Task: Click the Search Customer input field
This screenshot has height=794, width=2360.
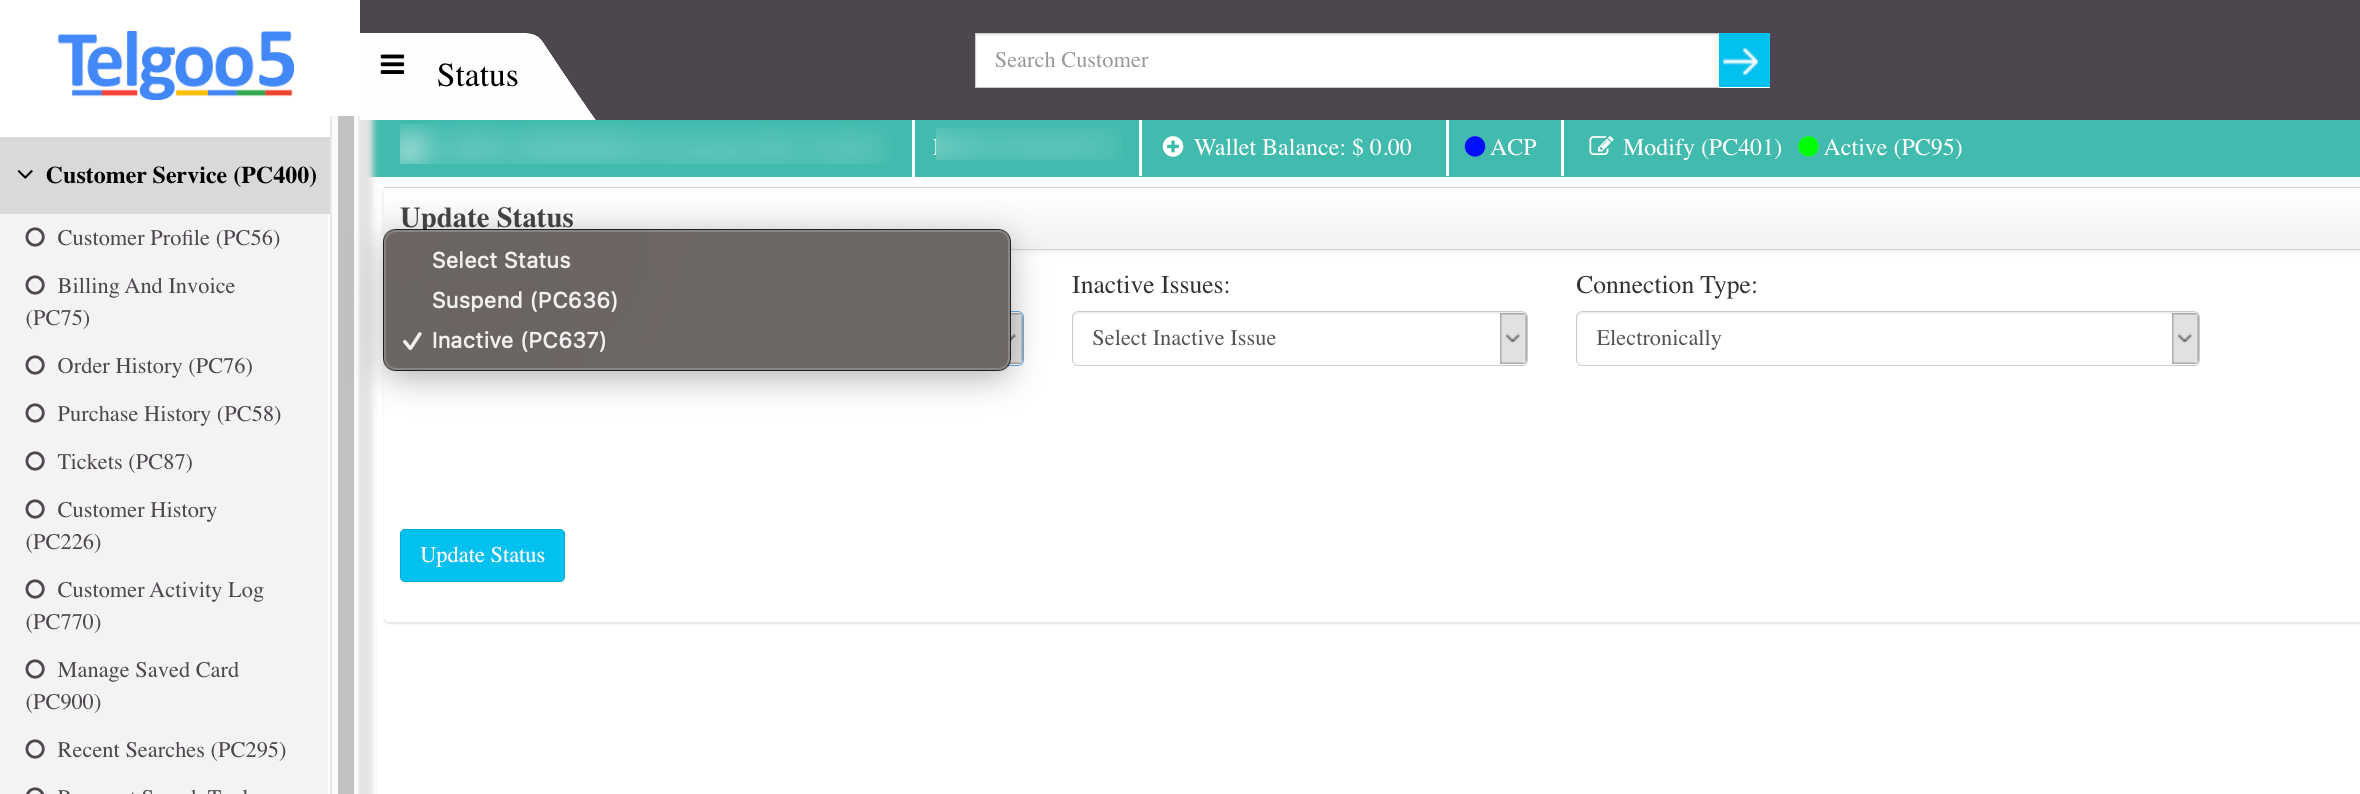Action: (x=1346, y=61)
